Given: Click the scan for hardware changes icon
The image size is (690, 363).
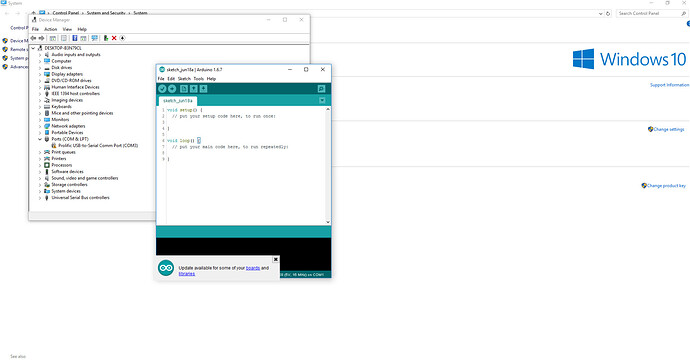Looking at the screenshot, I should (94, 38).
